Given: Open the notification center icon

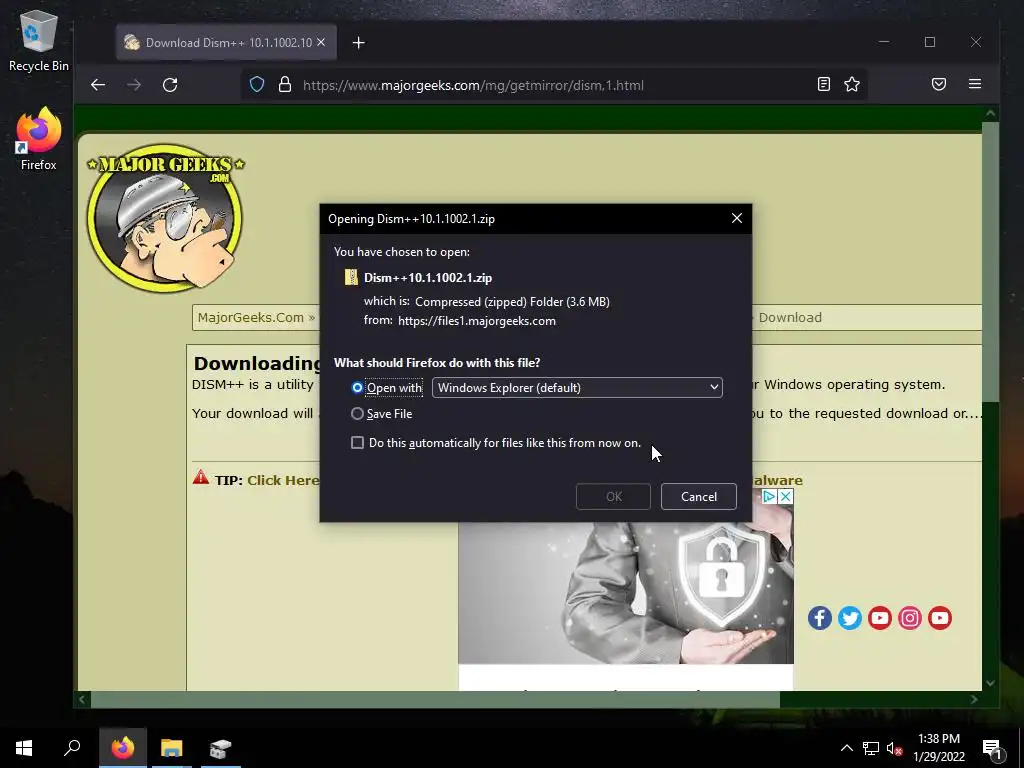Looking at the screenshot, I should tap(992, 749).
